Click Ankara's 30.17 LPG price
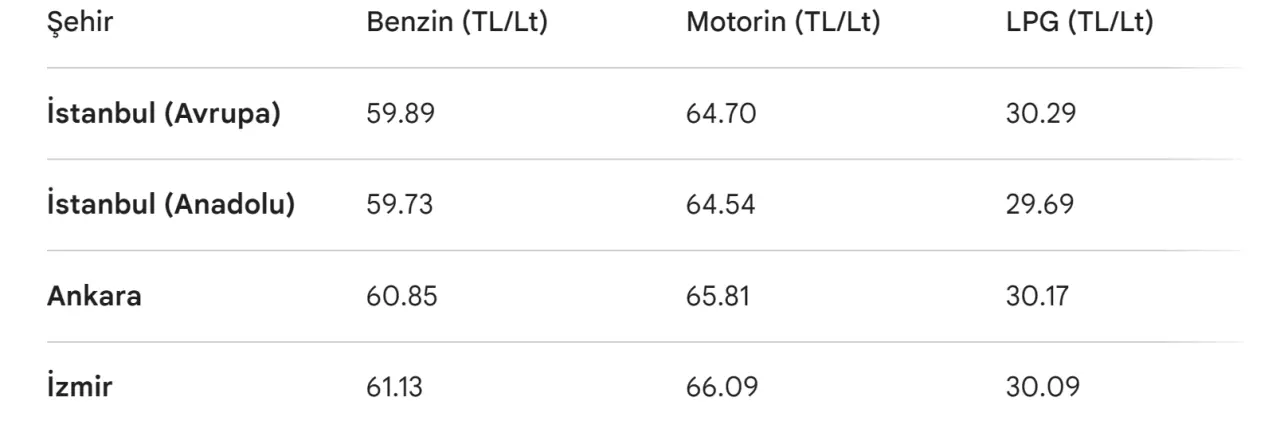Screen dimensions: 1280x425 click(x=1037, y=296)
